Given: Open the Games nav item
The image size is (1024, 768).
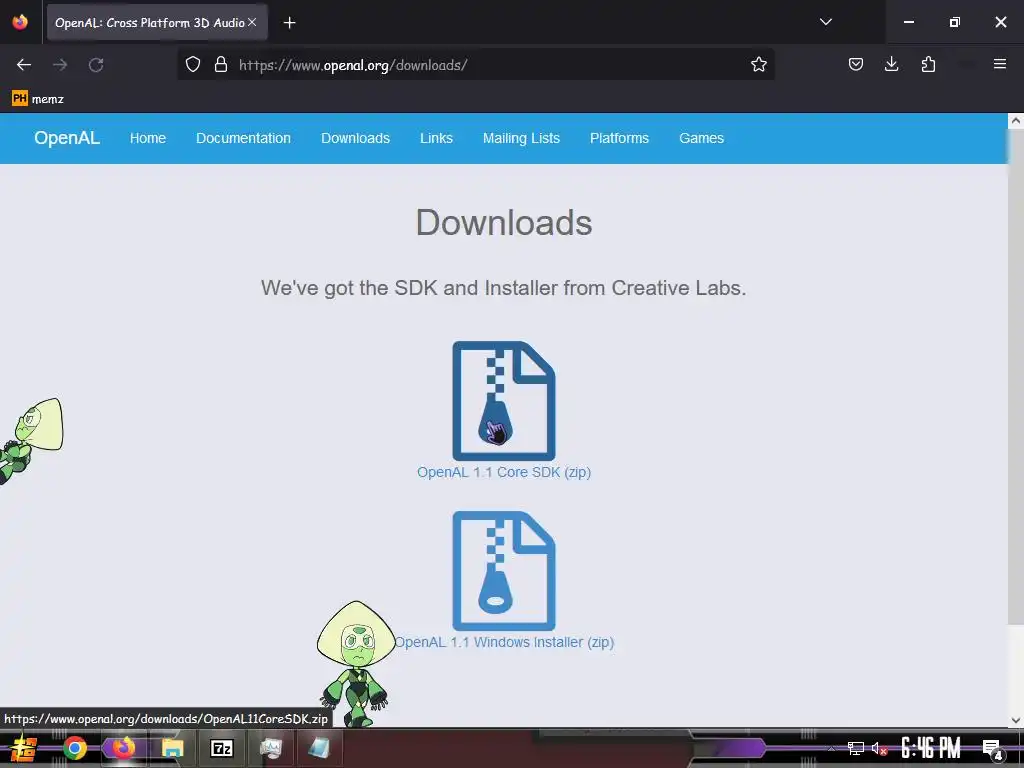Looking at the screenshot, I should tap(701, 138).
